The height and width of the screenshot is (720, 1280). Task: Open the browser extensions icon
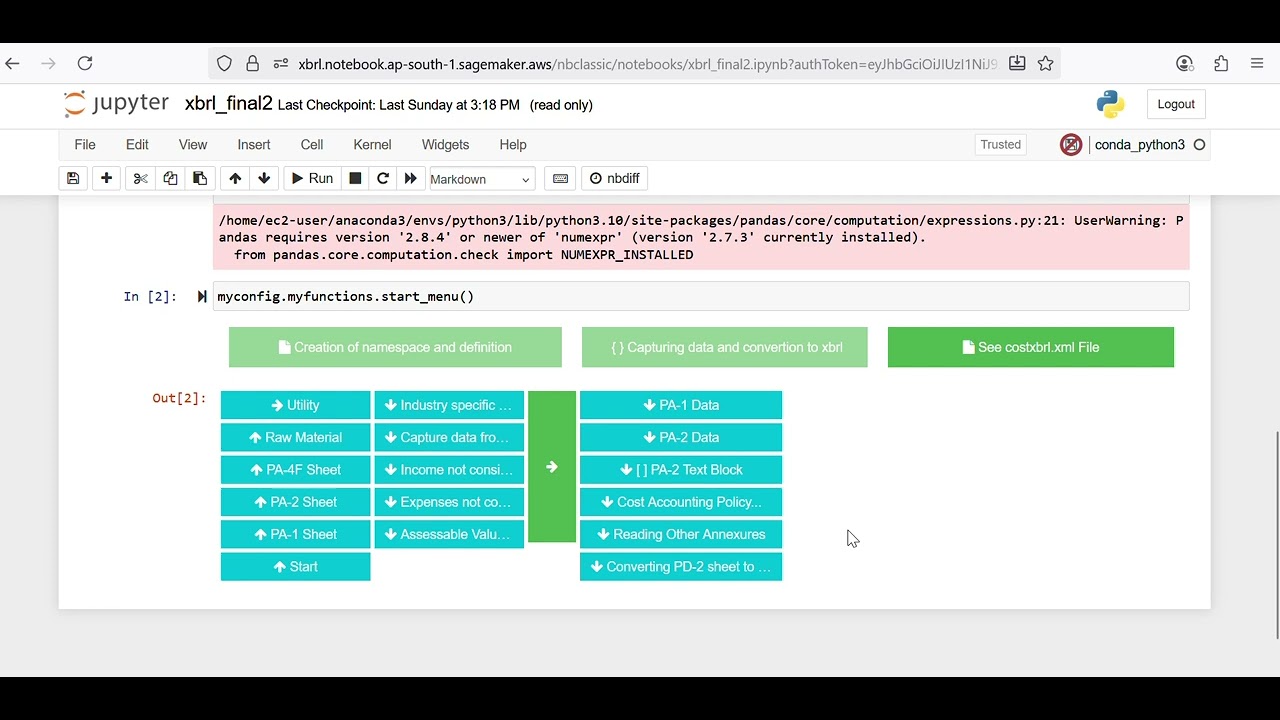(1221, 63)
